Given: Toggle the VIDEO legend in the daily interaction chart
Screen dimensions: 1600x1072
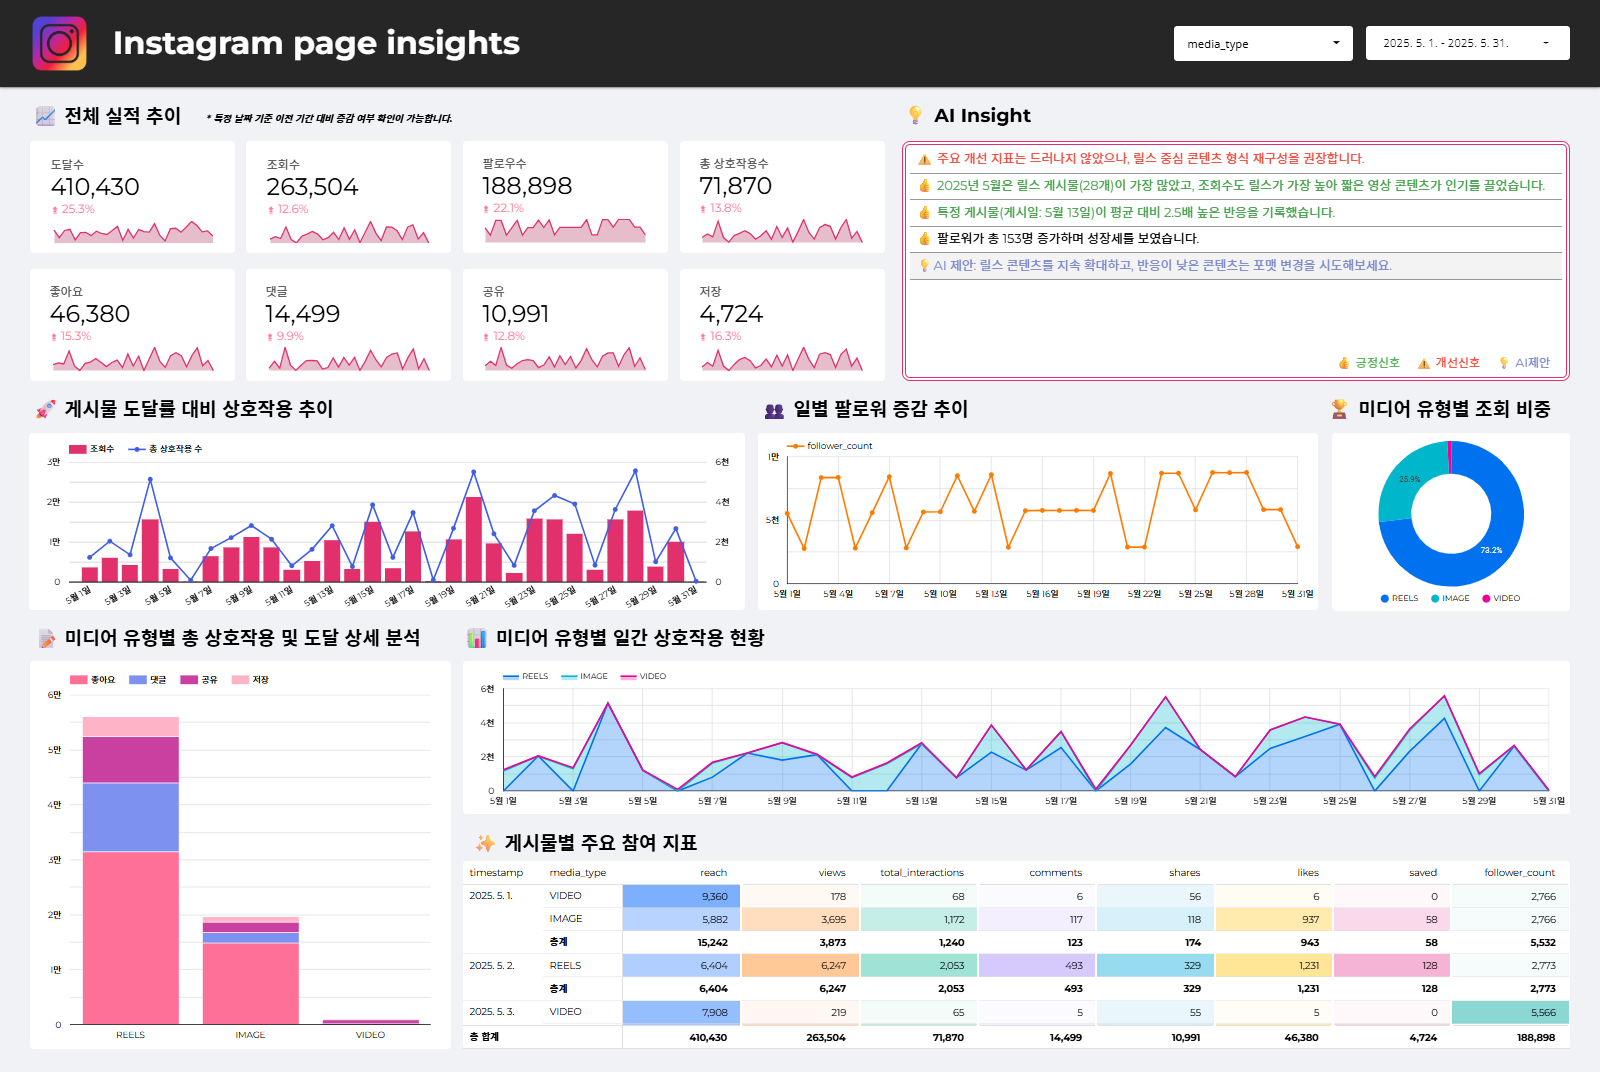Looking at the screenshot, I should 644,676.
